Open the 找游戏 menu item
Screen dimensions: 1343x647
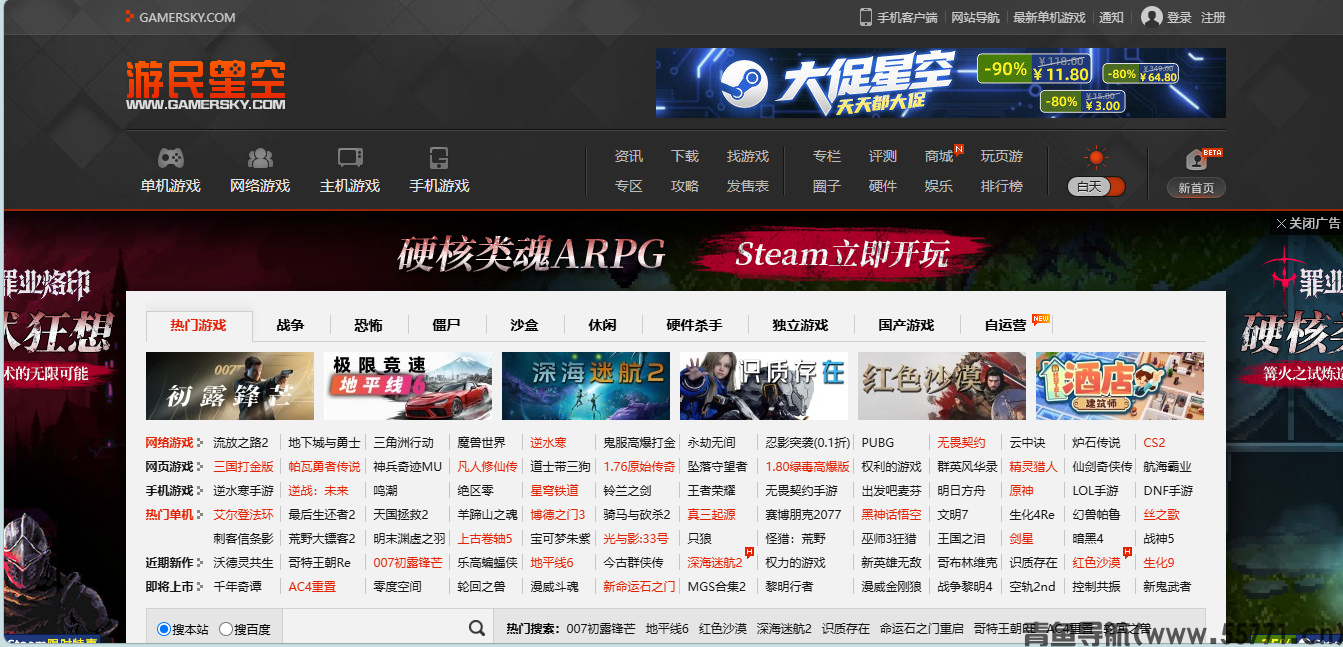point(748,156)
